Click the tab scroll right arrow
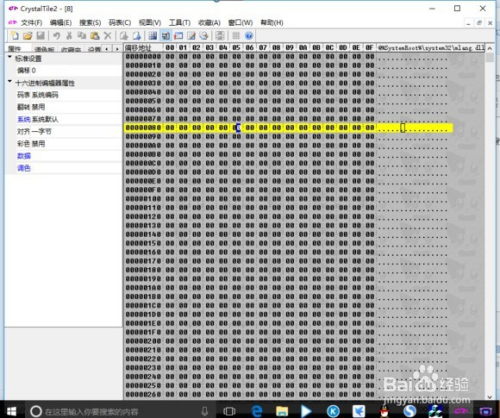 click(x=117, y=49)
